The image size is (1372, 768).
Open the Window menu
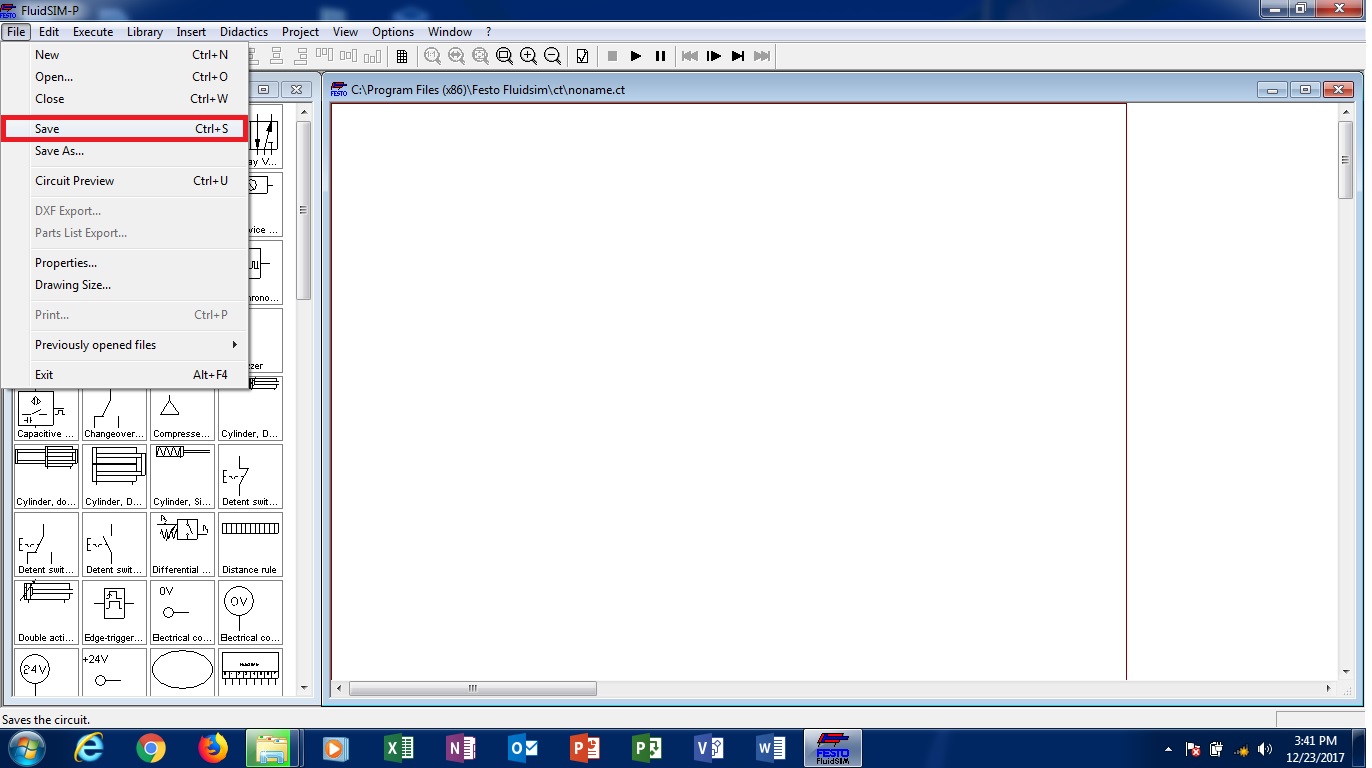tap(450, 32)
